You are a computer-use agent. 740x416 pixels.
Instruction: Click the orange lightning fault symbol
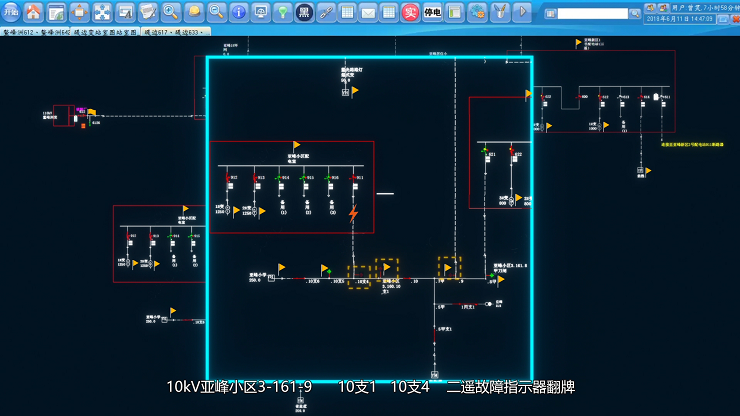353,213
